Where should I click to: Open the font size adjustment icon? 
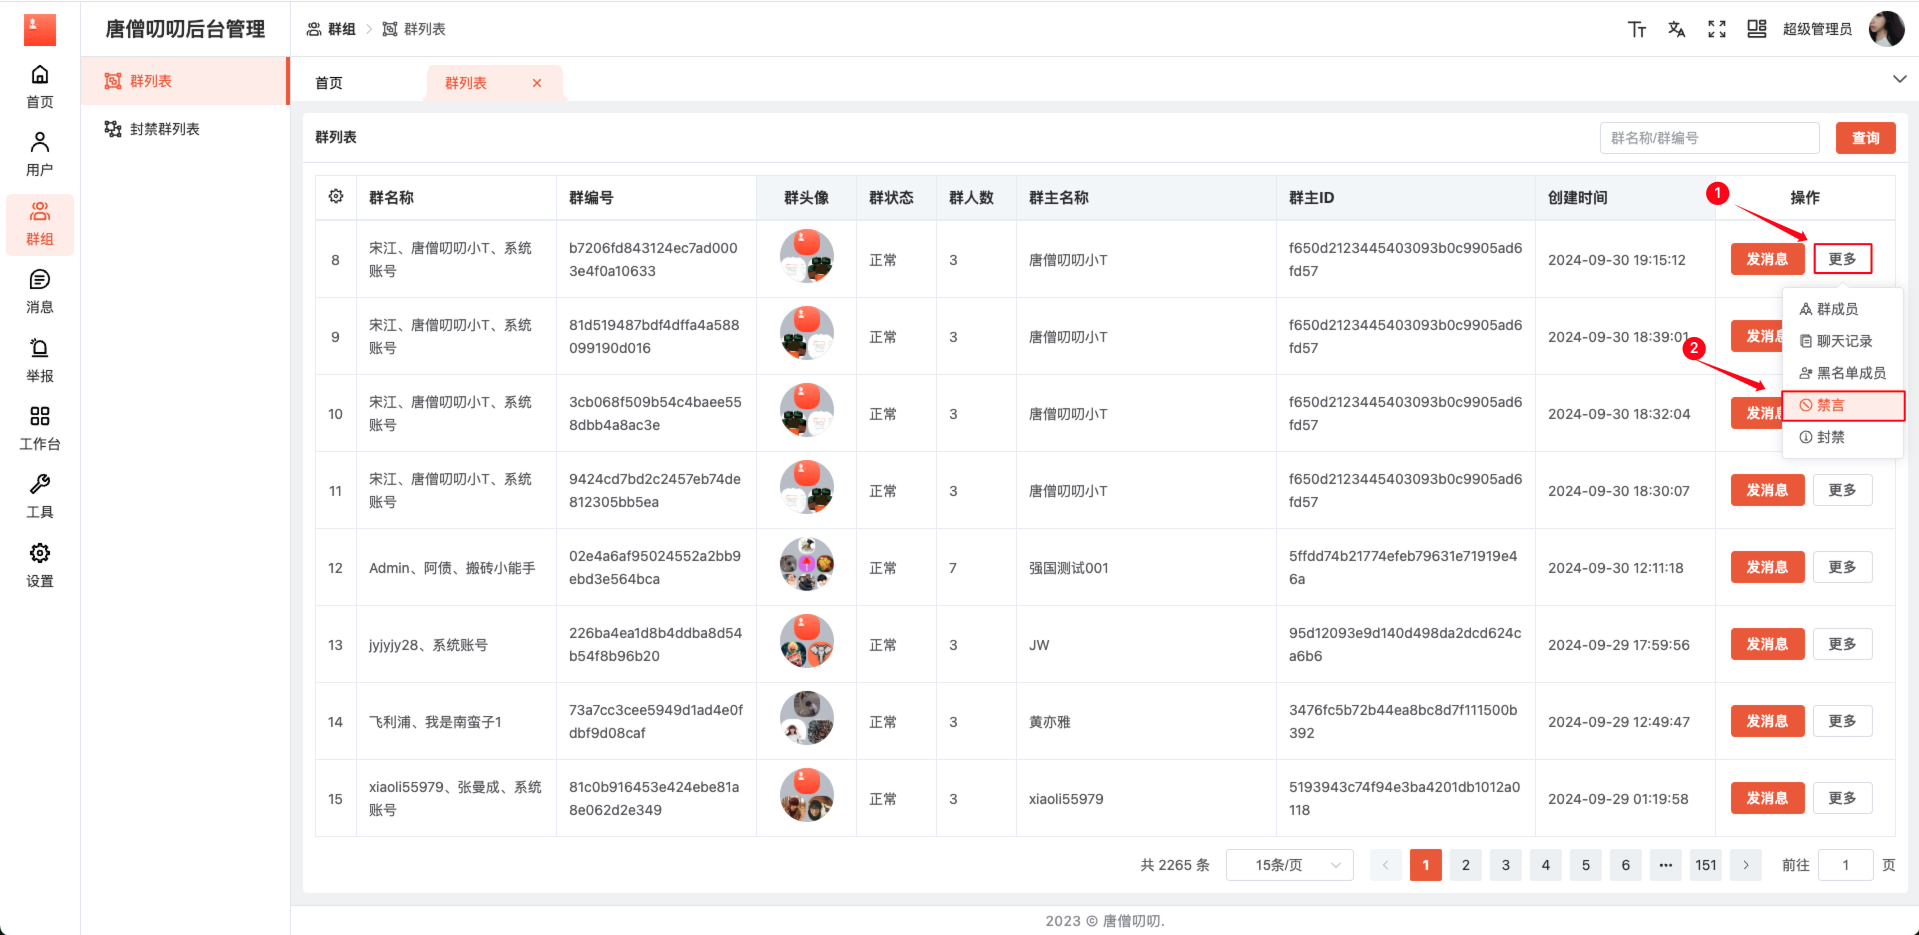coord(1637,29)
